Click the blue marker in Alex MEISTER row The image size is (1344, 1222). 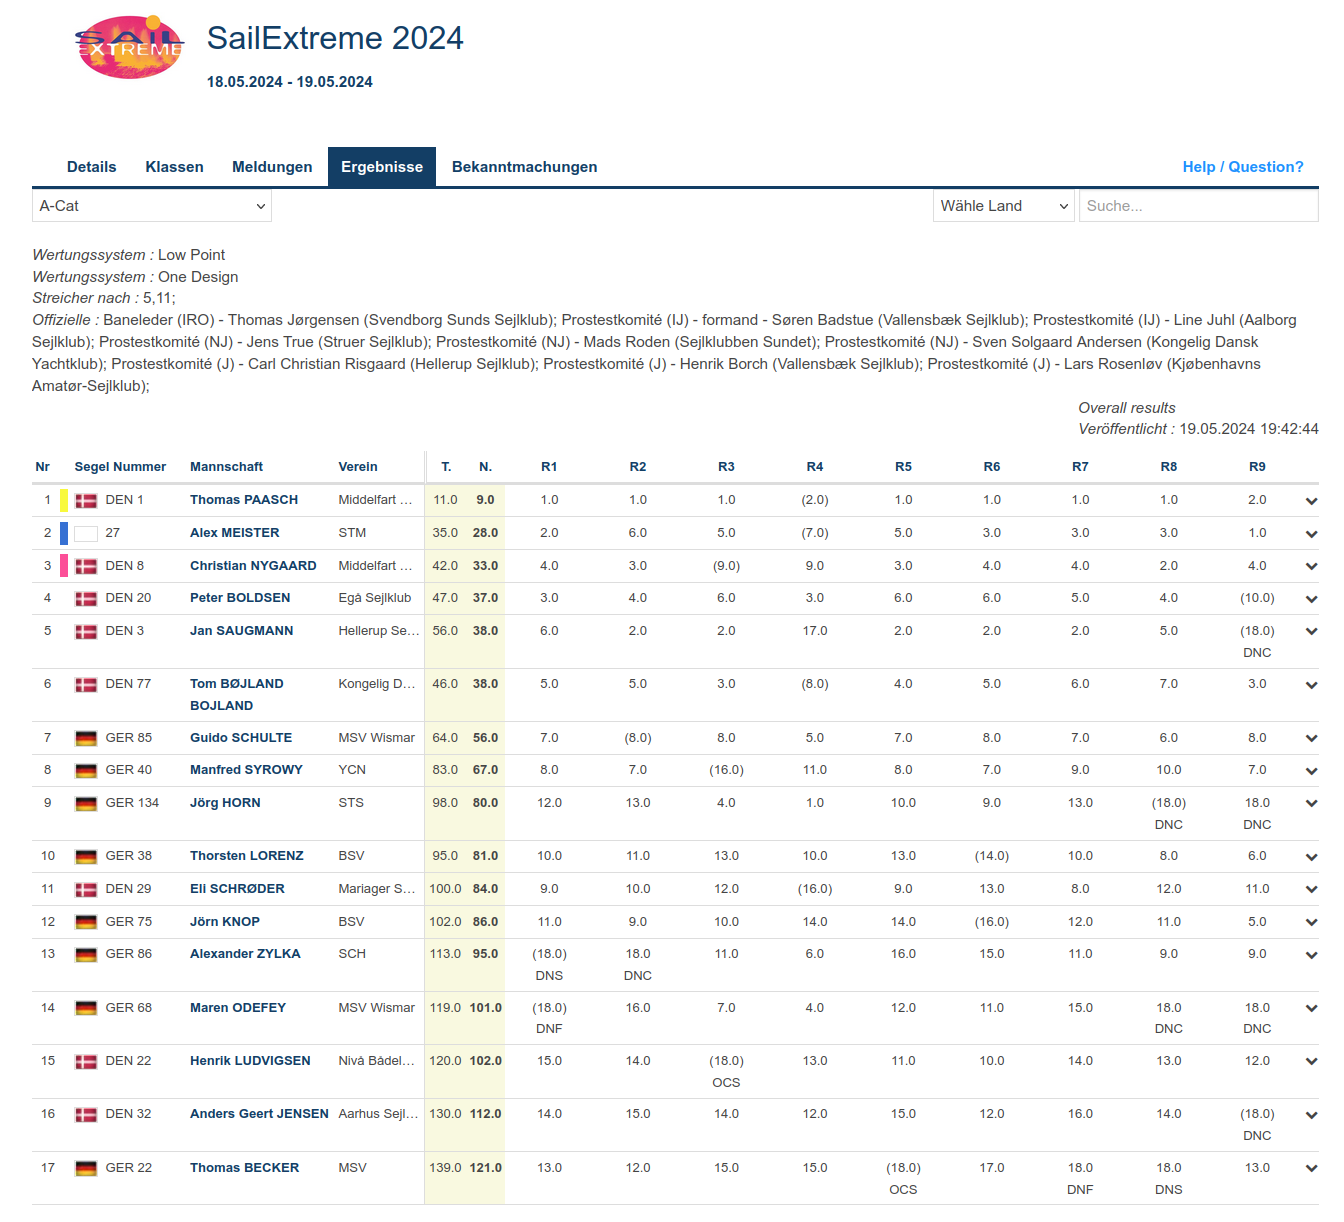64,533
